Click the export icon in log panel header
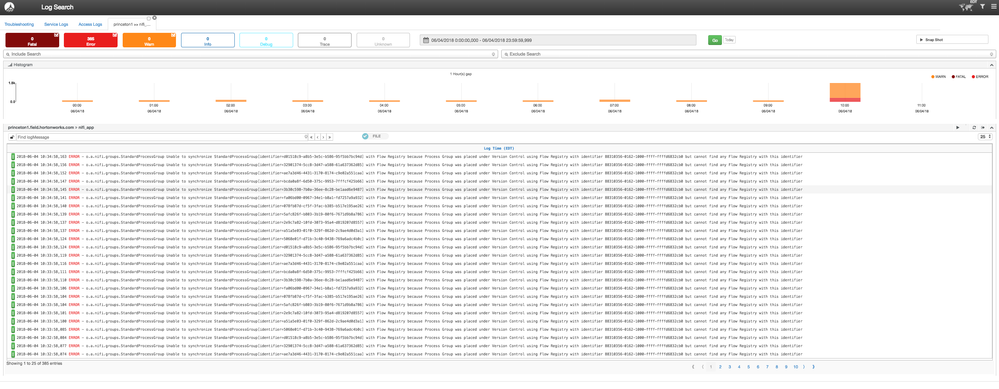The image size is (999, 389). pos(983,127)
